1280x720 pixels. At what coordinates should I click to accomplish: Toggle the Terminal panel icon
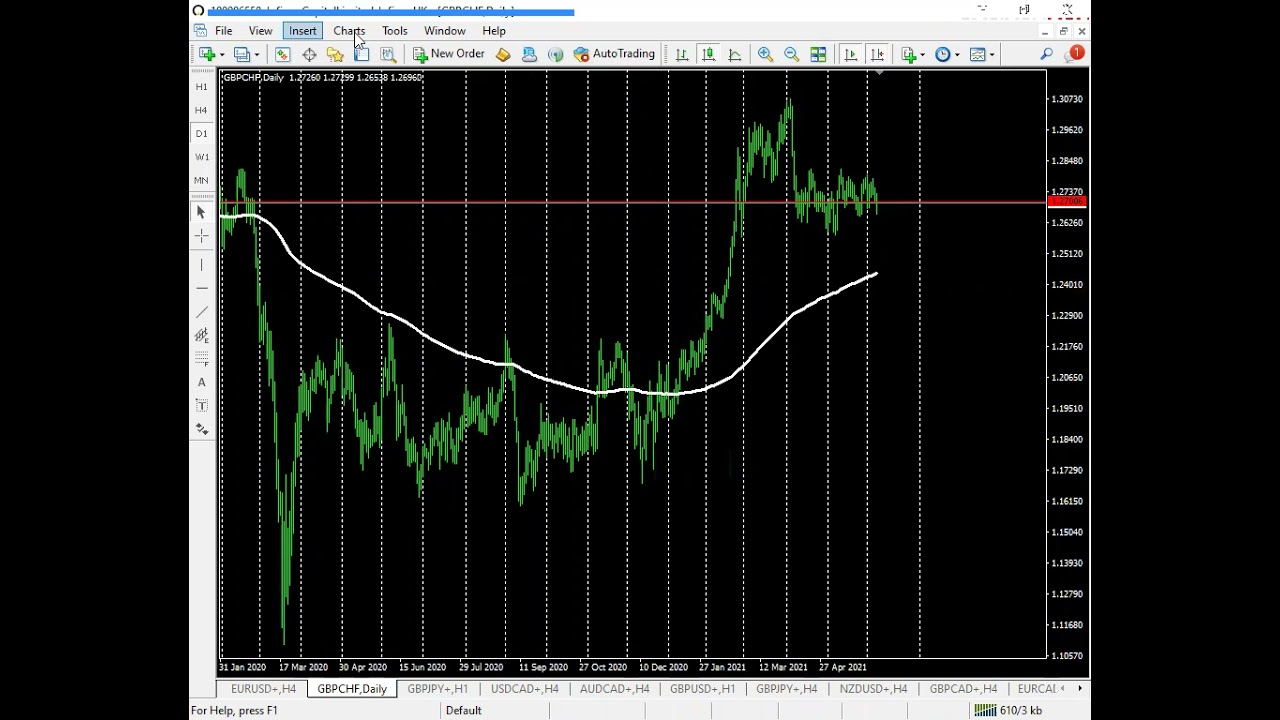[x=361, y=54]
